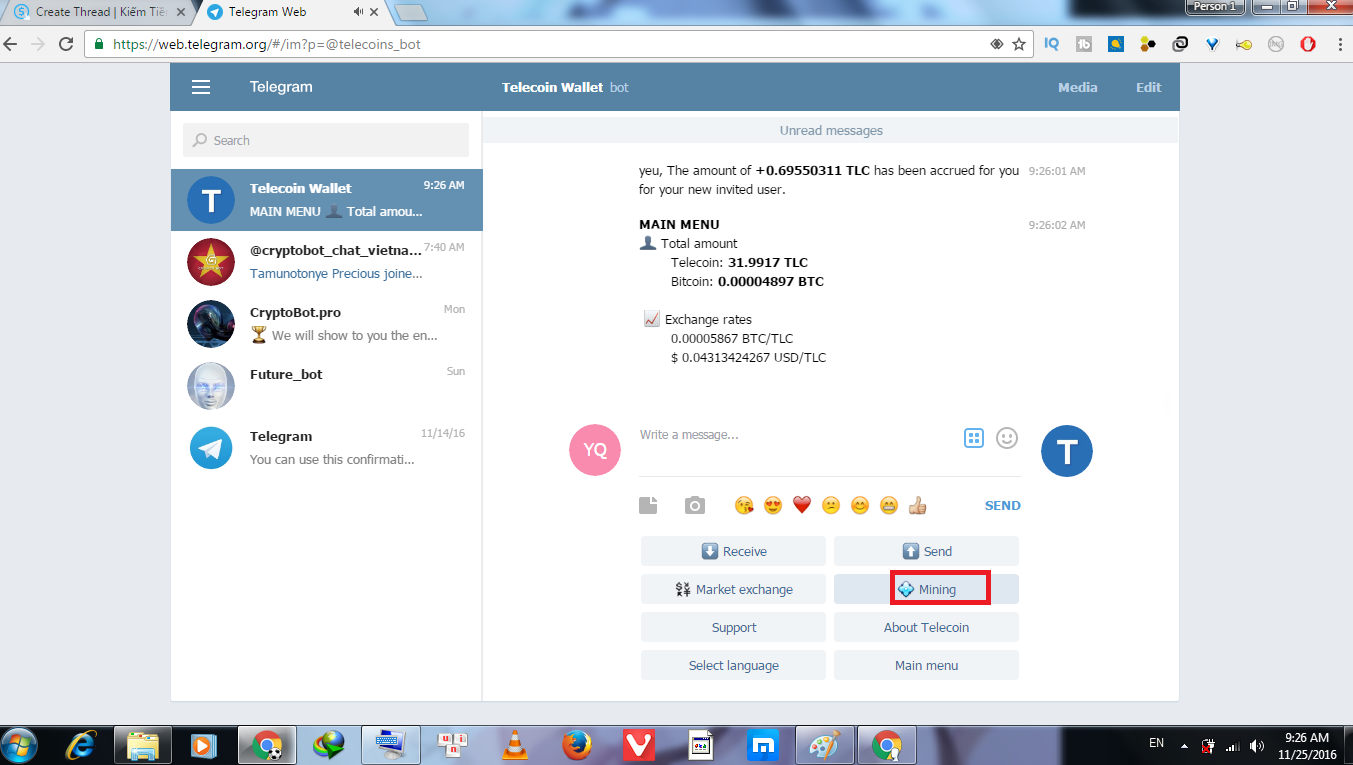The height and width of the screenshot is (765, 1353).
Task: Attach a photo using the camera icon
Action: click(x=695, y=505)
